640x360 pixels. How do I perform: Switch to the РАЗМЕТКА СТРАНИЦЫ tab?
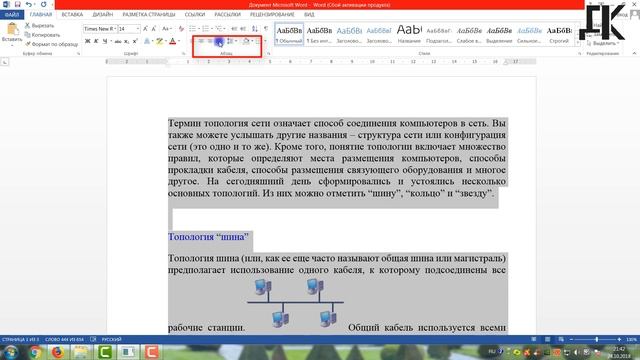149,15
